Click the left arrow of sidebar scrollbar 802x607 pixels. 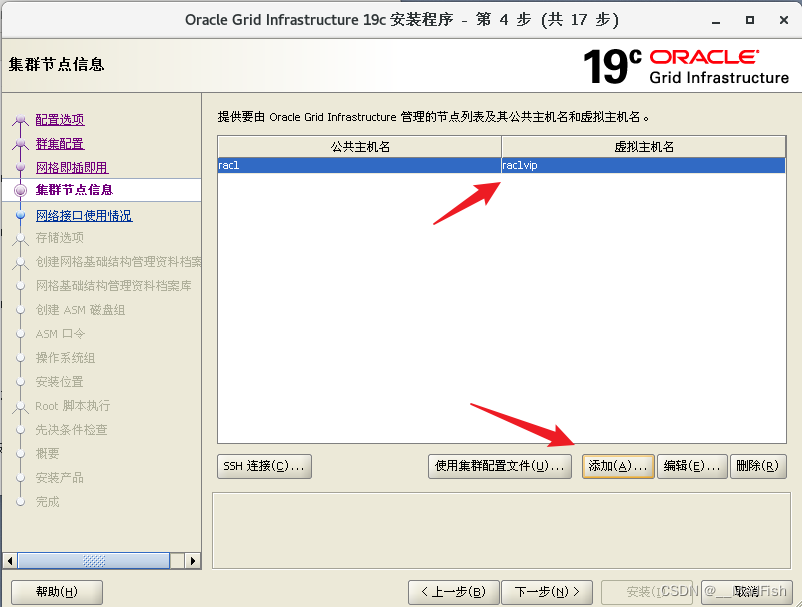click(10, 561)
